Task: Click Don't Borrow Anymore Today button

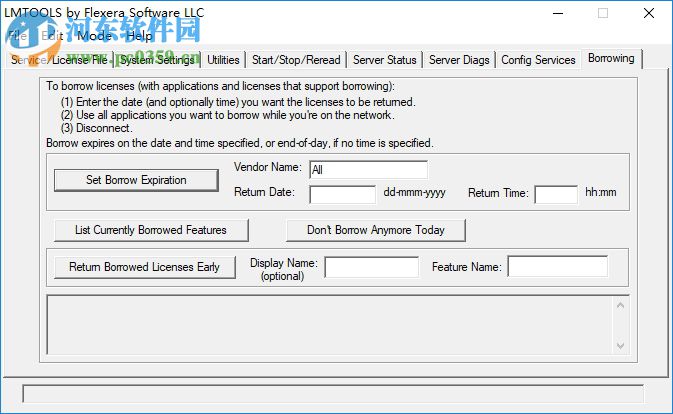Action: [x=376, y=230]
